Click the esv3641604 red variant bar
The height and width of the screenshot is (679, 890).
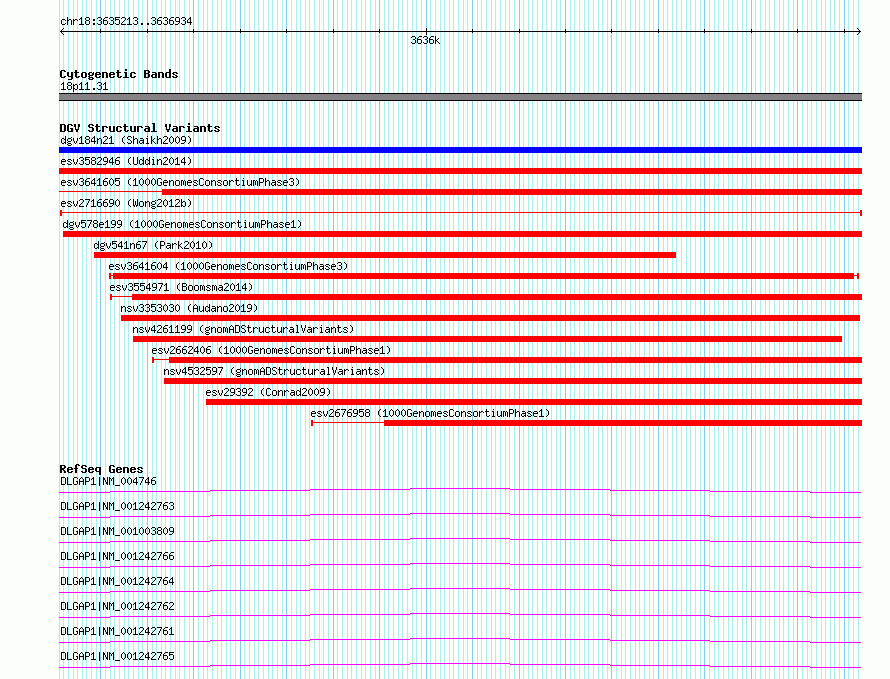(484, 276)
